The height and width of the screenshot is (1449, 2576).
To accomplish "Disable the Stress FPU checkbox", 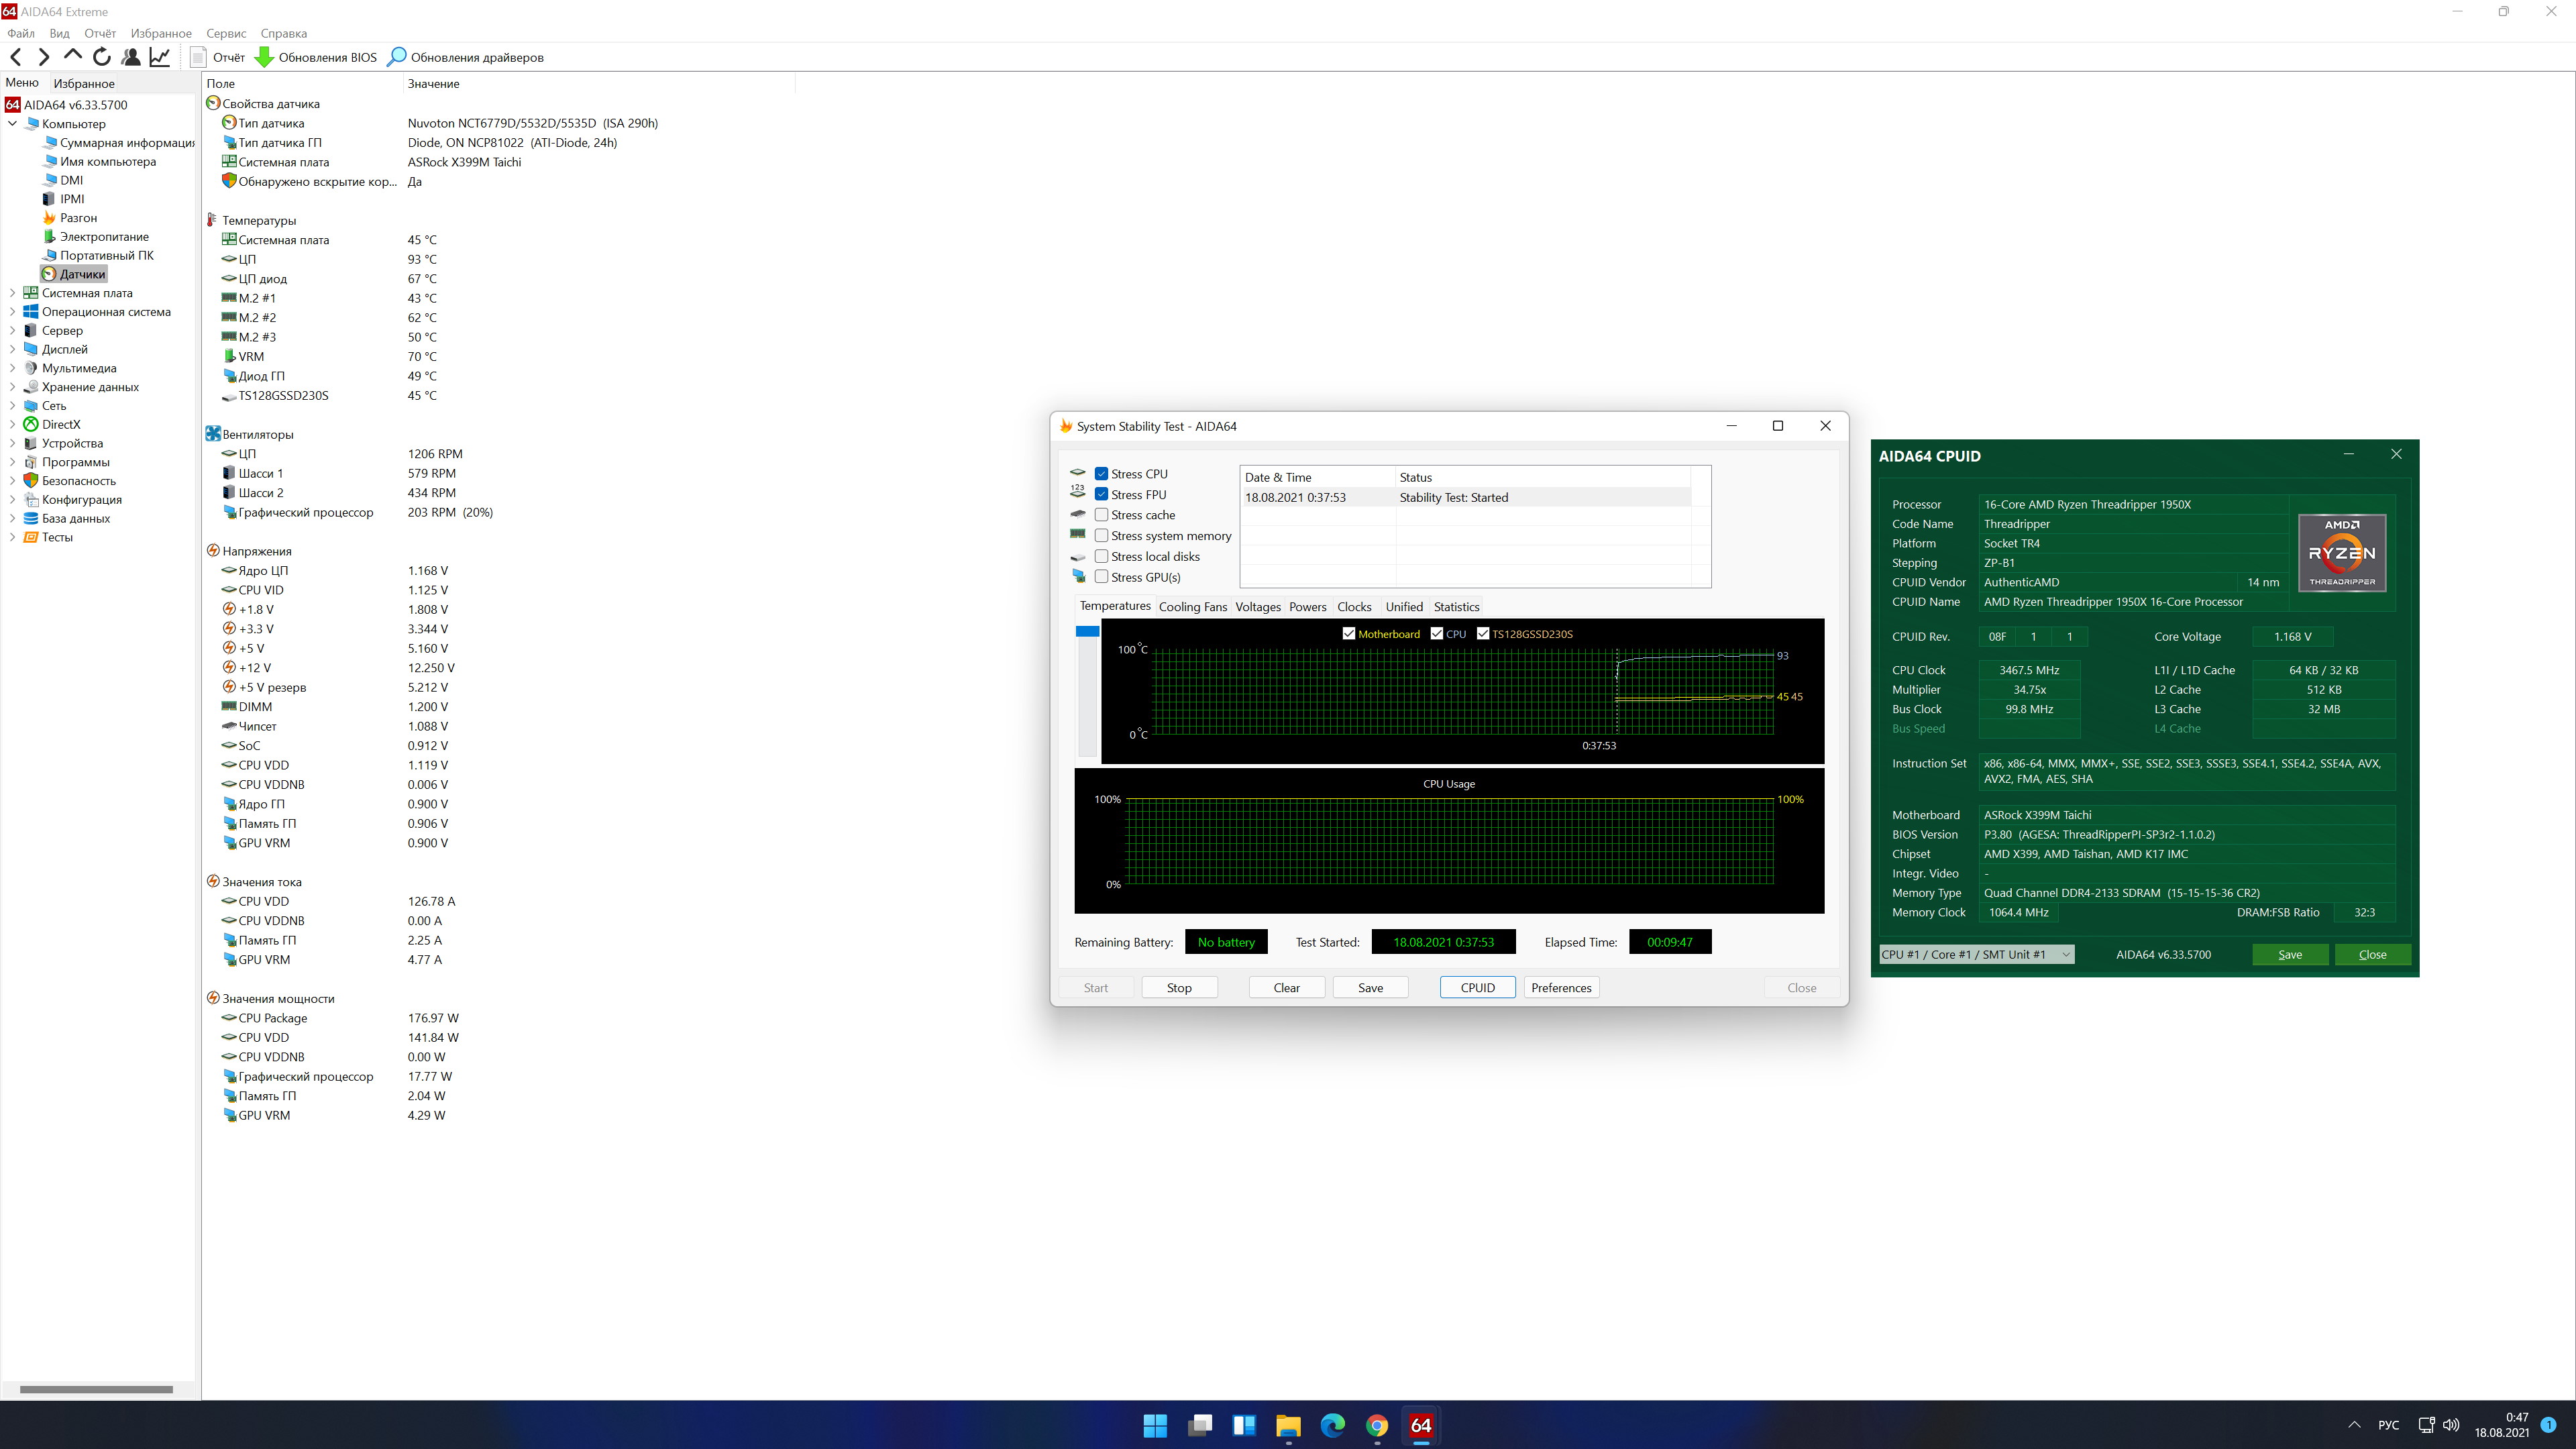I will click(1101, 494).
